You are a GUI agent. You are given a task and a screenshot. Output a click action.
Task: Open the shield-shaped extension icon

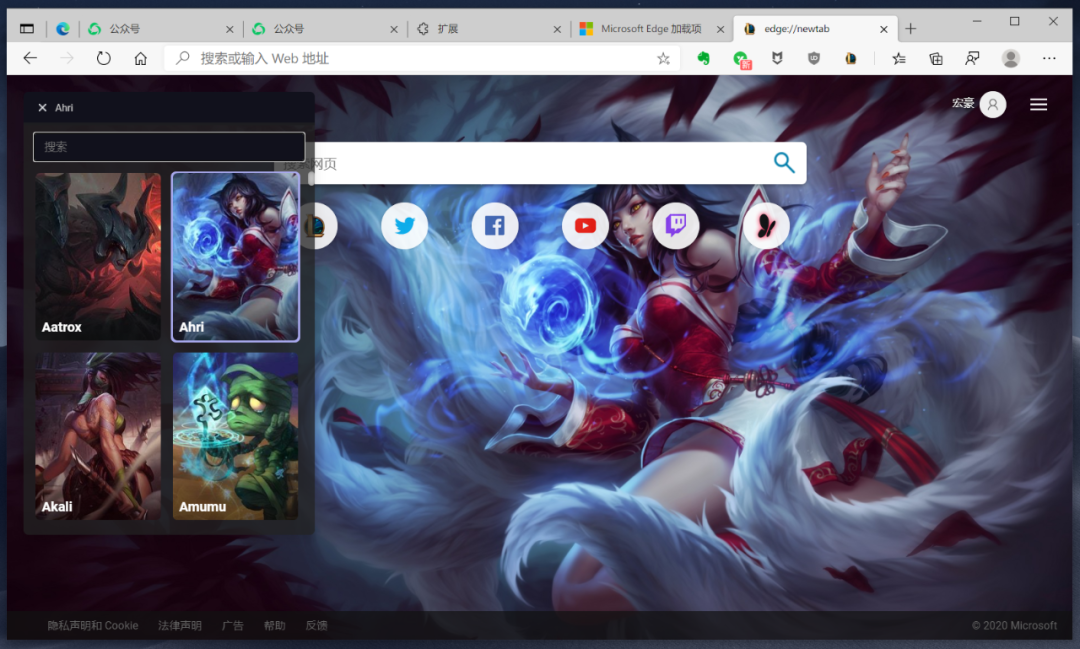click(777, 59)
